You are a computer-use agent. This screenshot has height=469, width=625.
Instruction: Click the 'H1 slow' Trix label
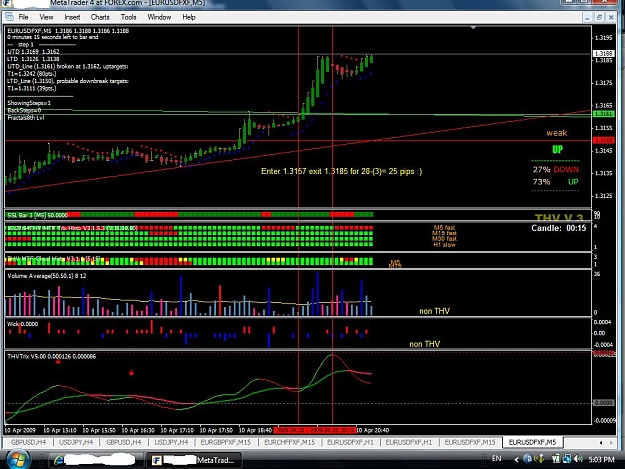click(444, 245)
